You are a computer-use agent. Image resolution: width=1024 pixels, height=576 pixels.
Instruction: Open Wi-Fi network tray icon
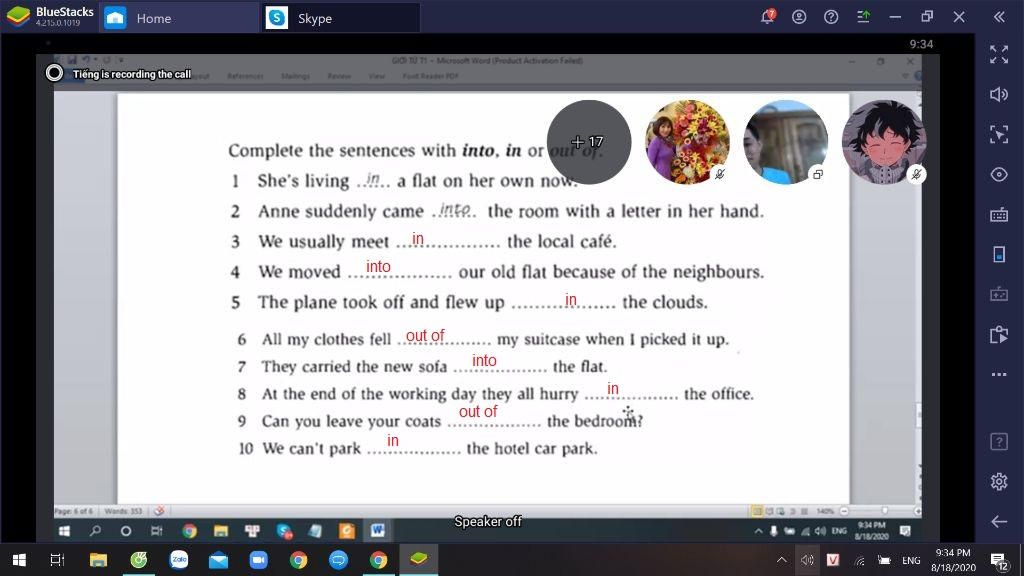(859, 560)
